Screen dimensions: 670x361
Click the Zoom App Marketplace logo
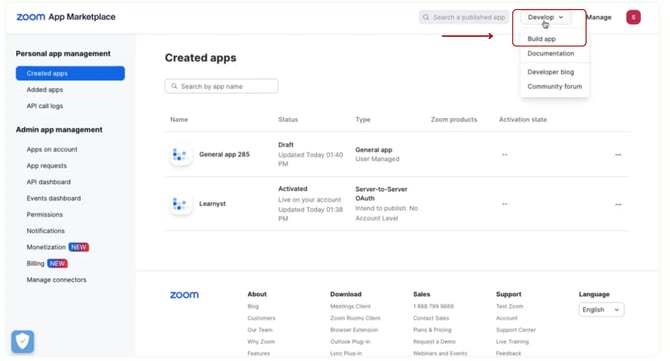[66, 17]
